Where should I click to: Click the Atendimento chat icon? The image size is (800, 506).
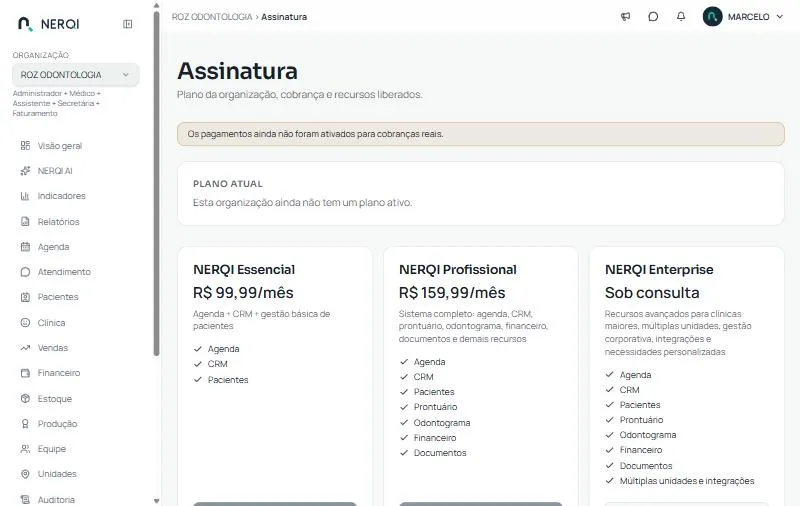point(25,272)
